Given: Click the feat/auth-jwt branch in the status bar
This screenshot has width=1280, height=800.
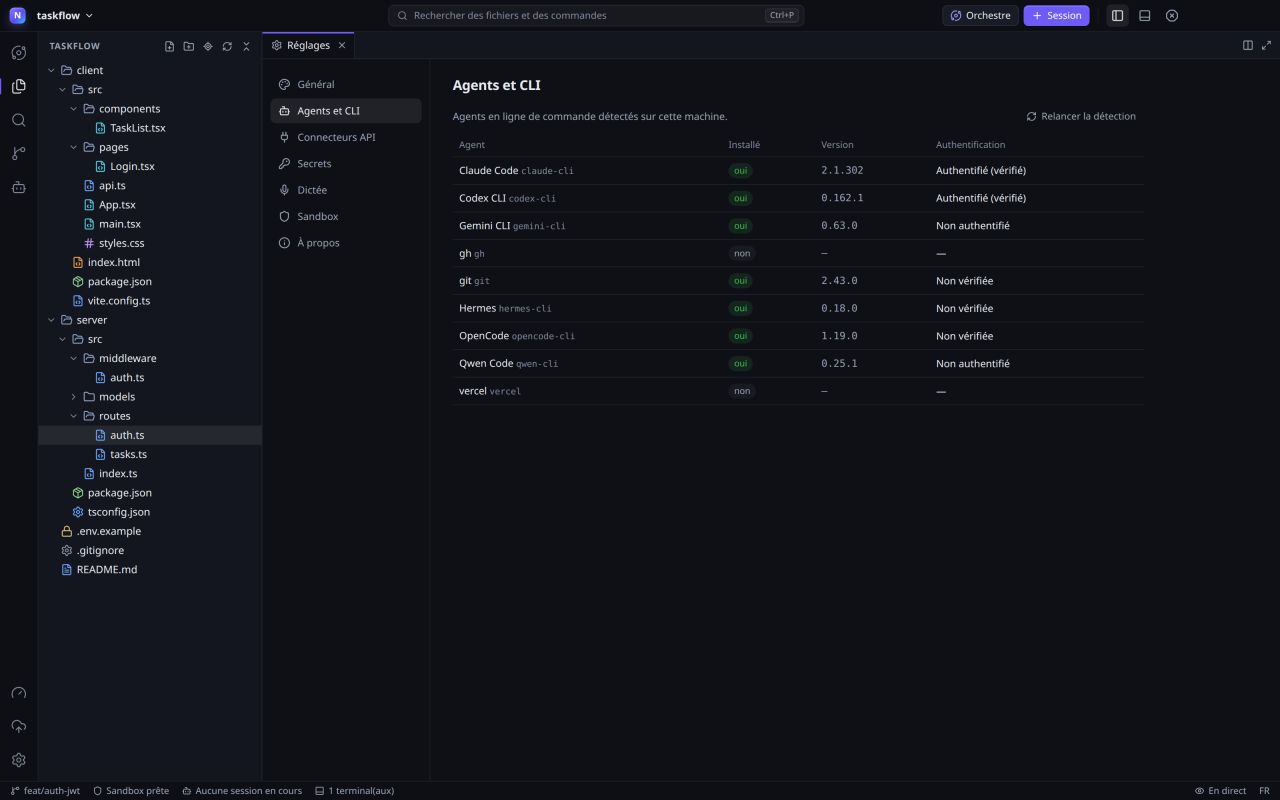Looking at the screenshot, I should [45, 791].
